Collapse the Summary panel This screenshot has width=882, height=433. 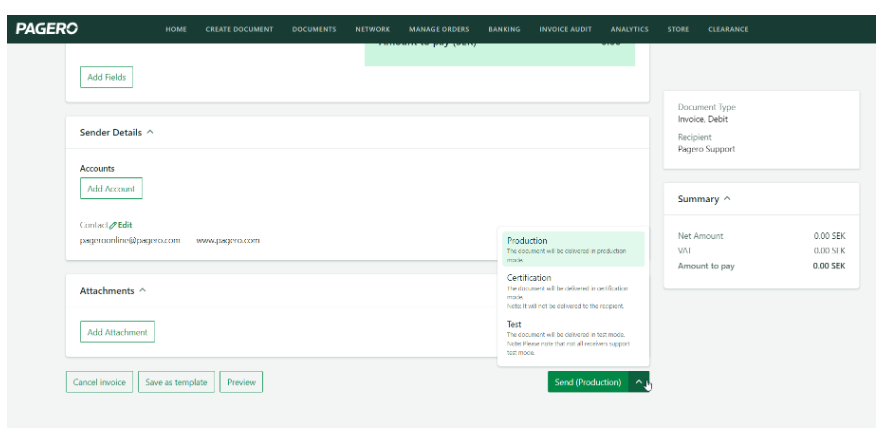727,199
